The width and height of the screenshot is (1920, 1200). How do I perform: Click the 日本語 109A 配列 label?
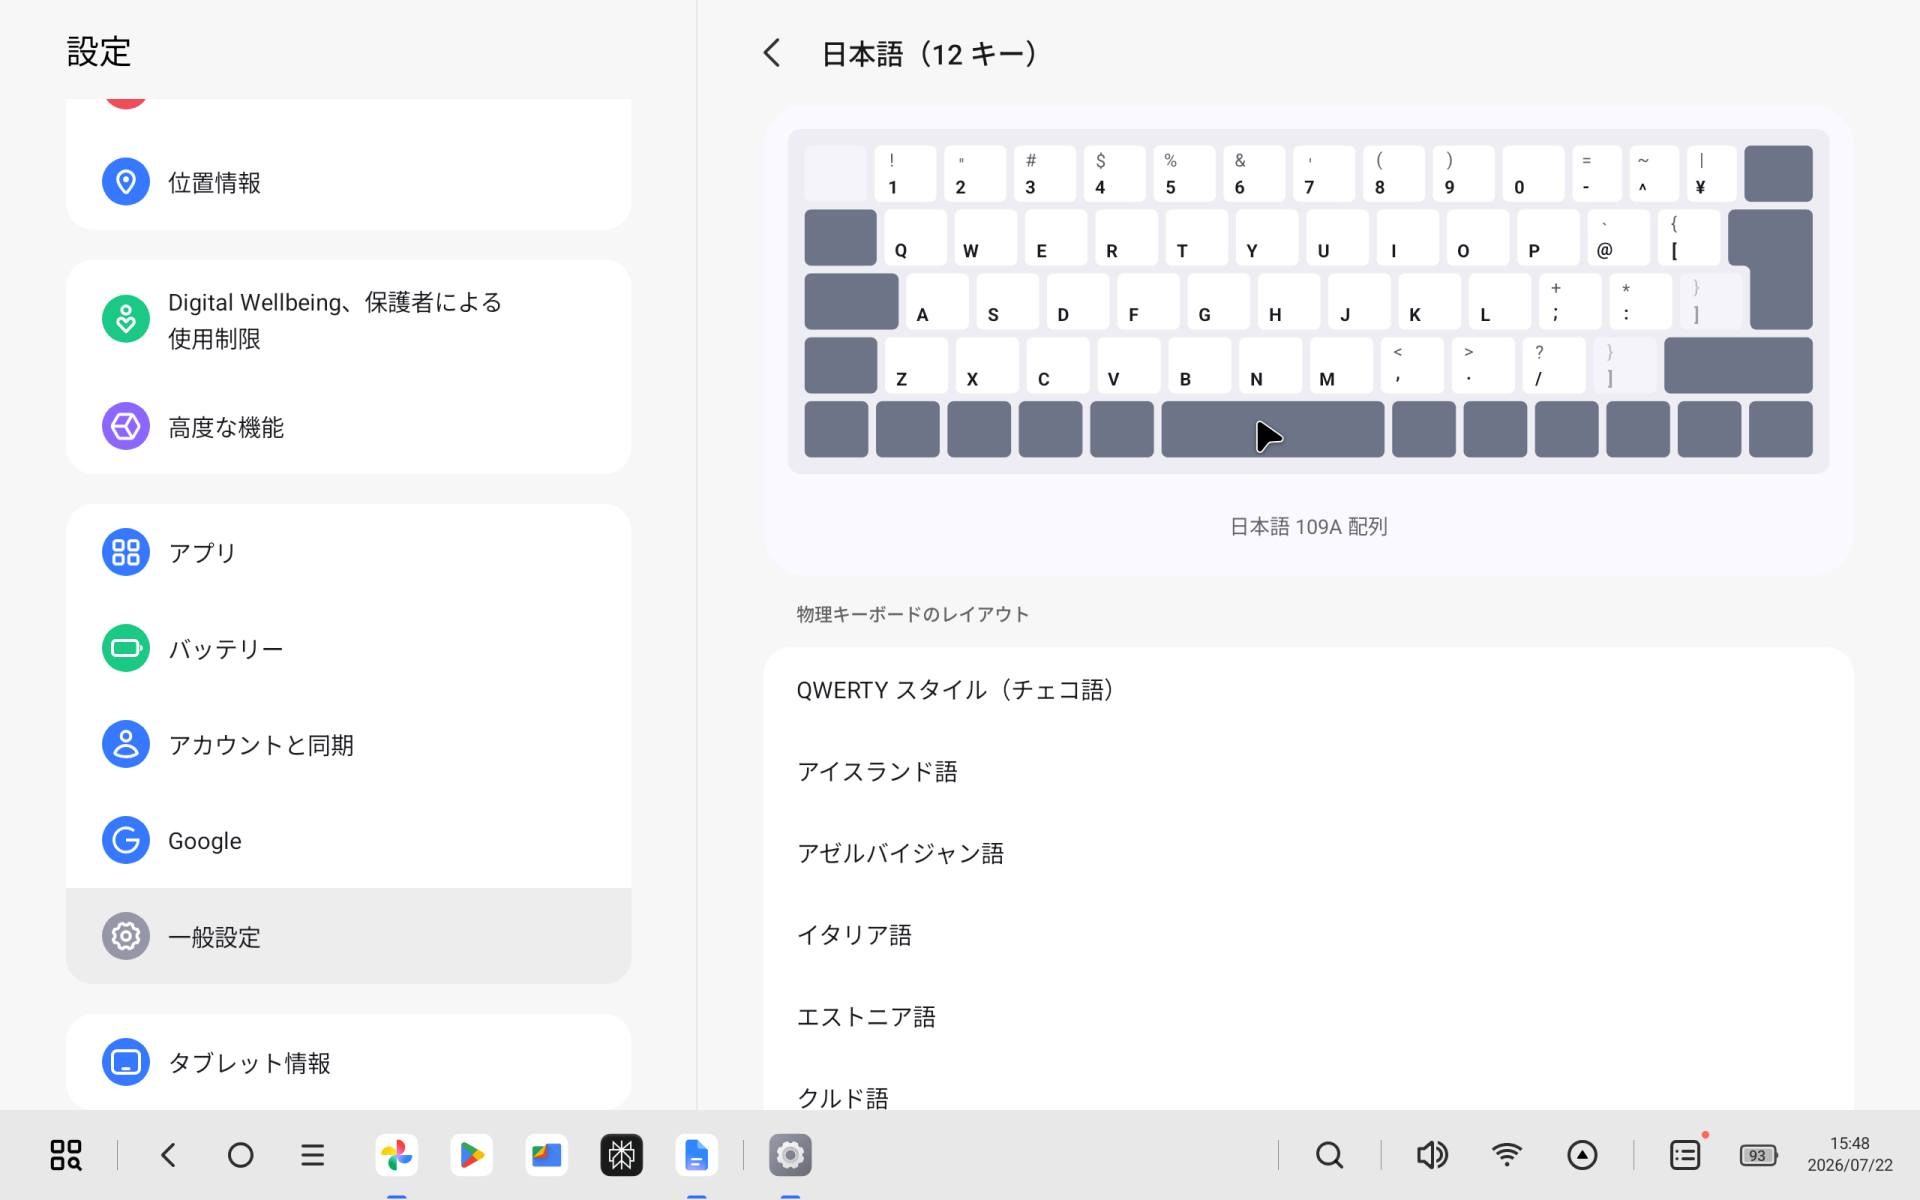pos(1308,526)
